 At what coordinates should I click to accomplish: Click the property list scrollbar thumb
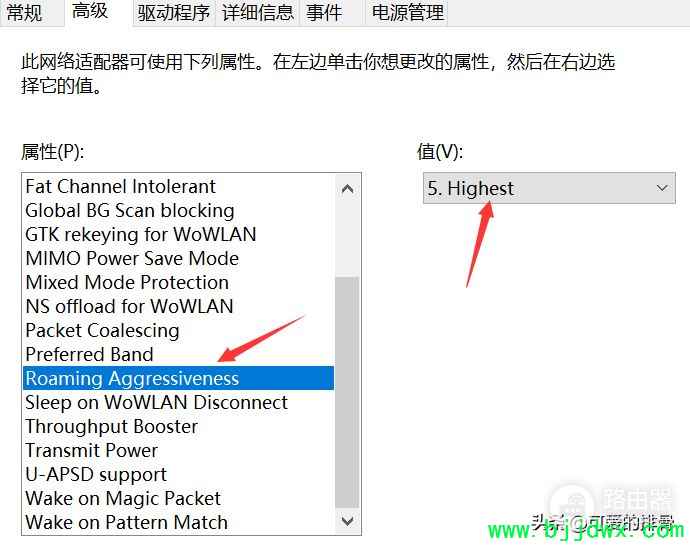click(347, 392)
